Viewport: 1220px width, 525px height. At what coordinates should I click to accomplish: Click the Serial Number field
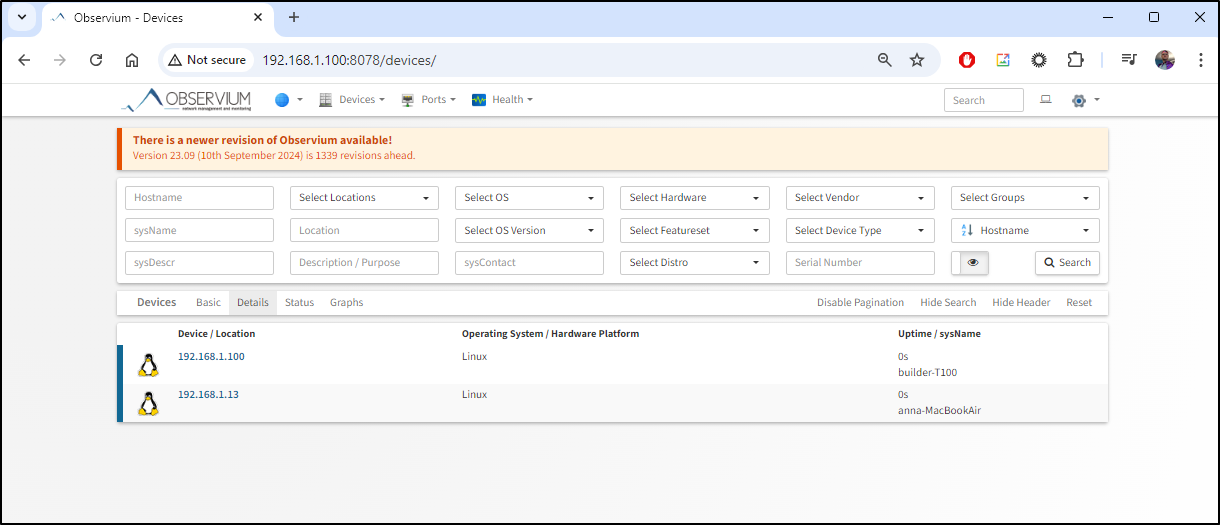pyautogui.click(x=860, y=262)
